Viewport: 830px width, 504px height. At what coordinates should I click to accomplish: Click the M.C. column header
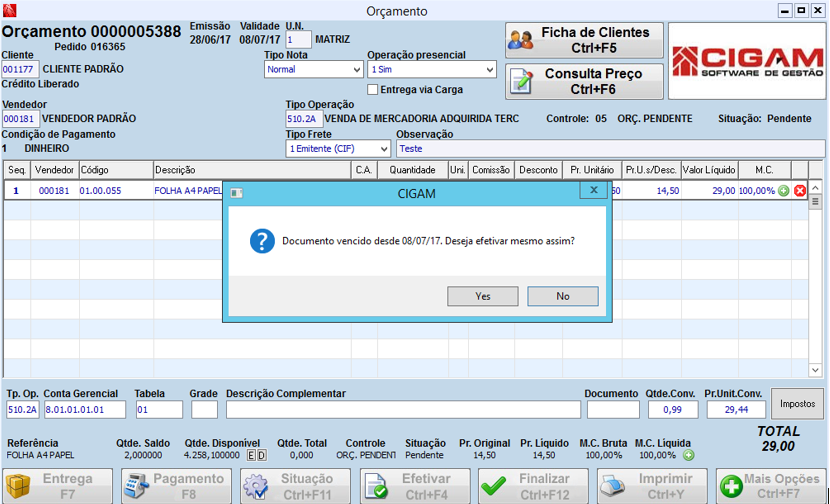coord(764,170)
